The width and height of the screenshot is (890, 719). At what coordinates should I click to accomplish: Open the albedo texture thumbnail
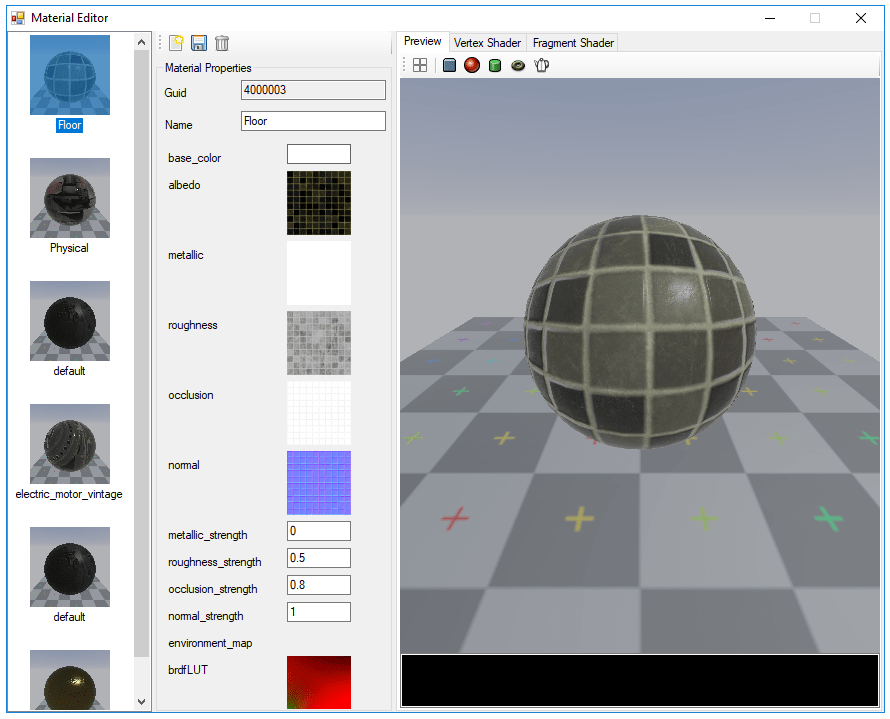(x=318, y=203)
